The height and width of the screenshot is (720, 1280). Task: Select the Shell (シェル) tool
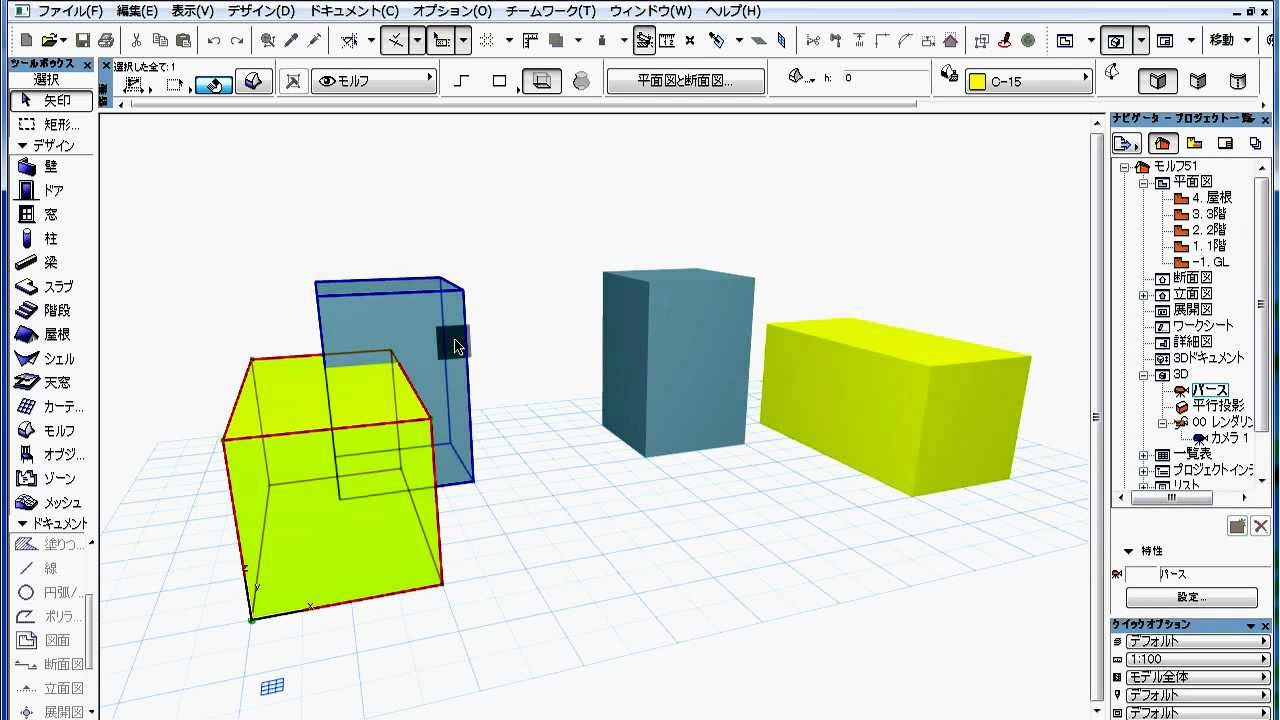point(51,358)
